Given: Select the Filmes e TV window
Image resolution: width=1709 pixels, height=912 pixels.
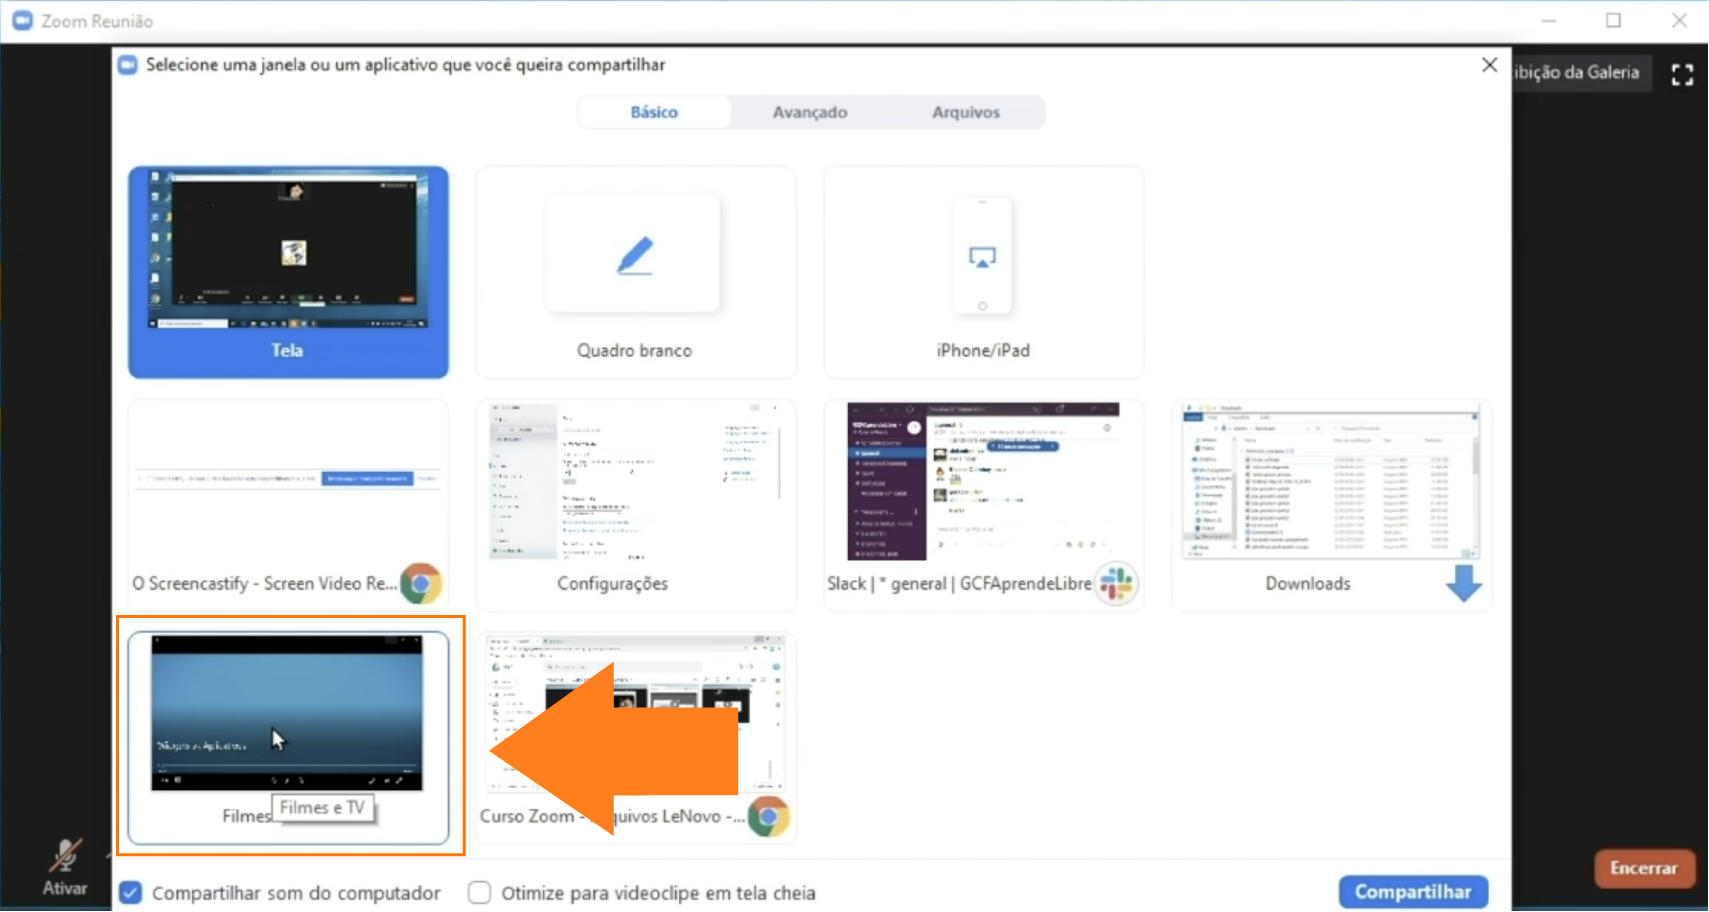Looking at the screenshot, I should [288, 738].
